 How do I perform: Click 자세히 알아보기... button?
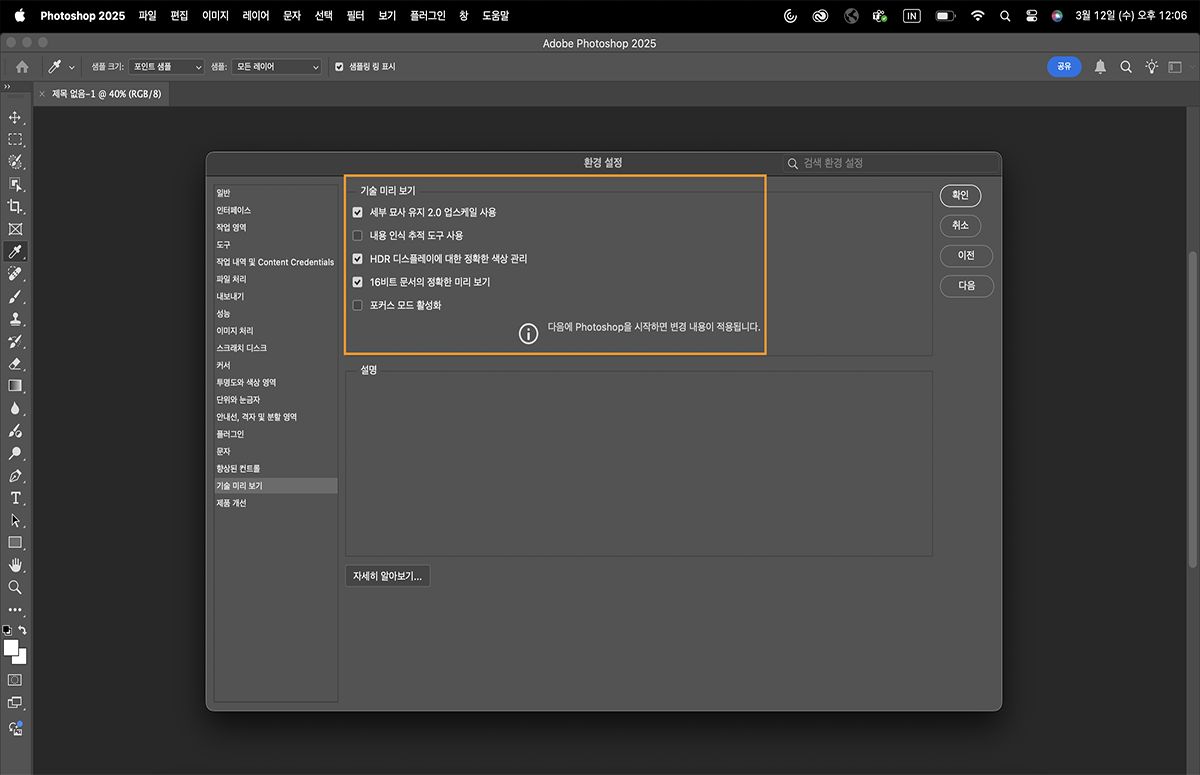(x=387, y=576)
